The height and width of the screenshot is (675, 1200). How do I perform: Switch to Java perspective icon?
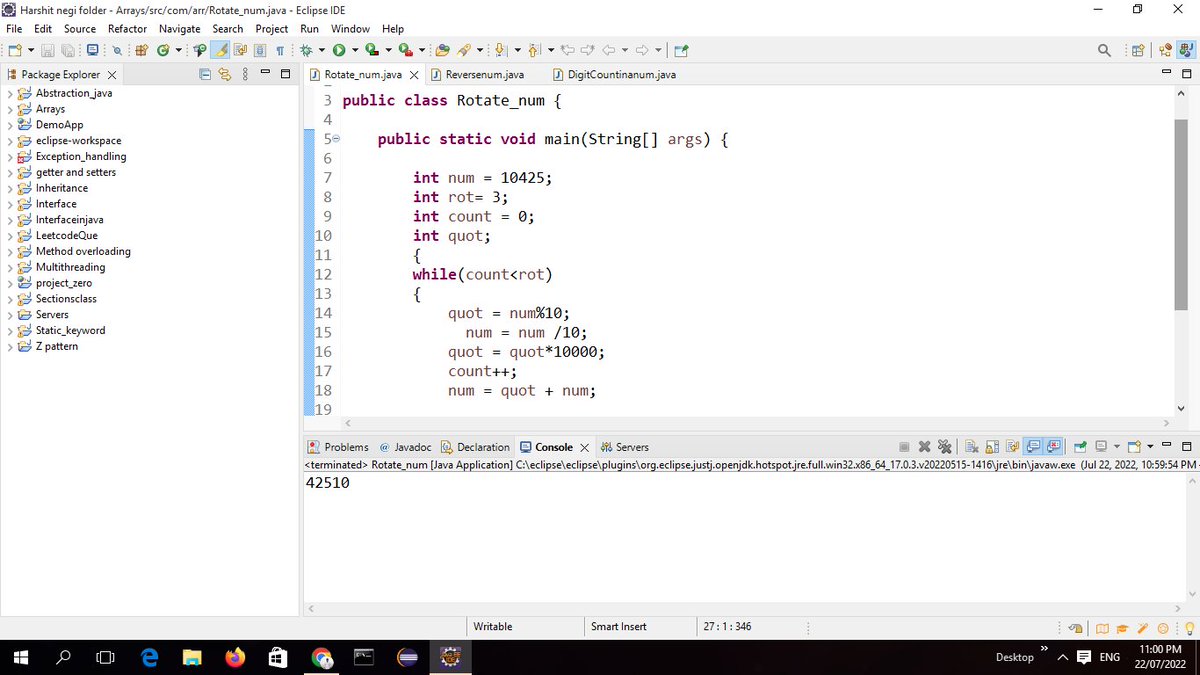tap(1184, 50)
